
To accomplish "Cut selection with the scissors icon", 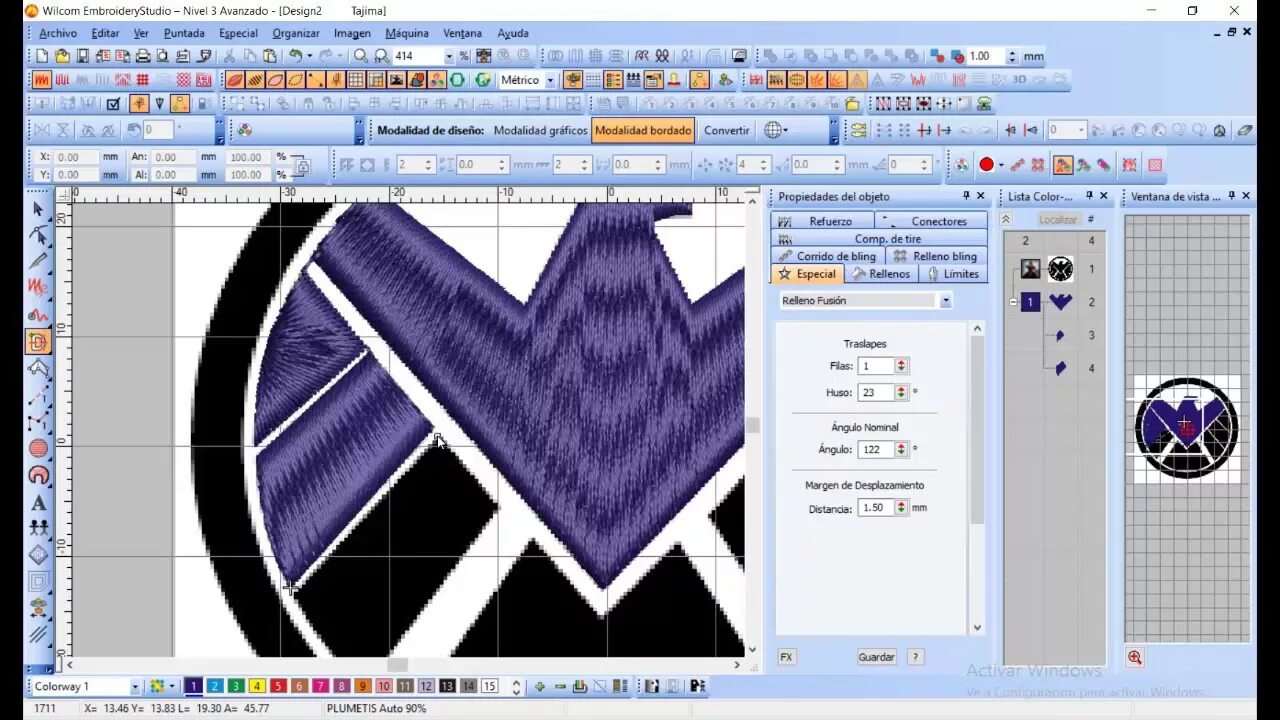I will coord(229,57).
